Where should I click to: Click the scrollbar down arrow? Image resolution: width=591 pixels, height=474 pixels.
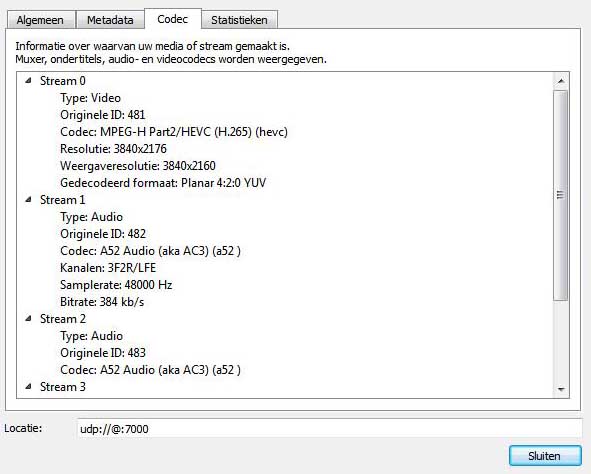click(x=561, y=389)
